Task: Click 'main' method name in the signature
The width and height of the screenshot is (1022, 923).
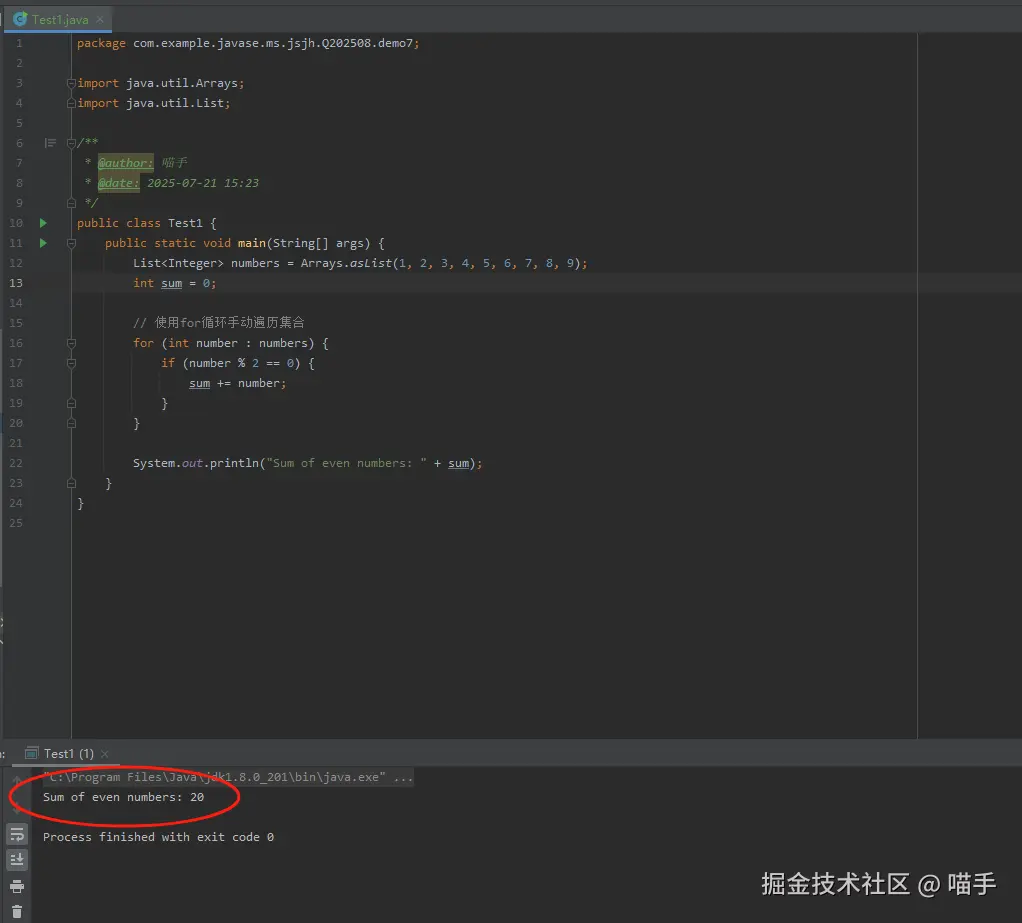Action: click(x=252, y=243)
